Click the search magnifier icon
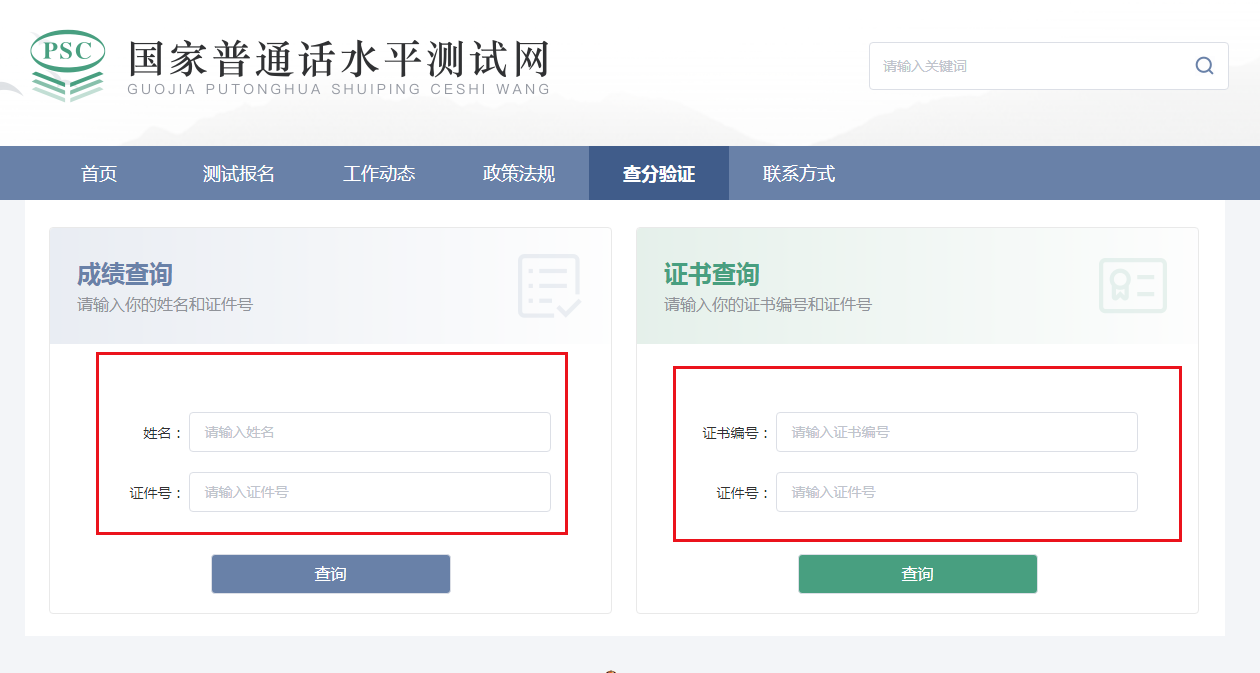The image size is (1260, 673). 1204,66
